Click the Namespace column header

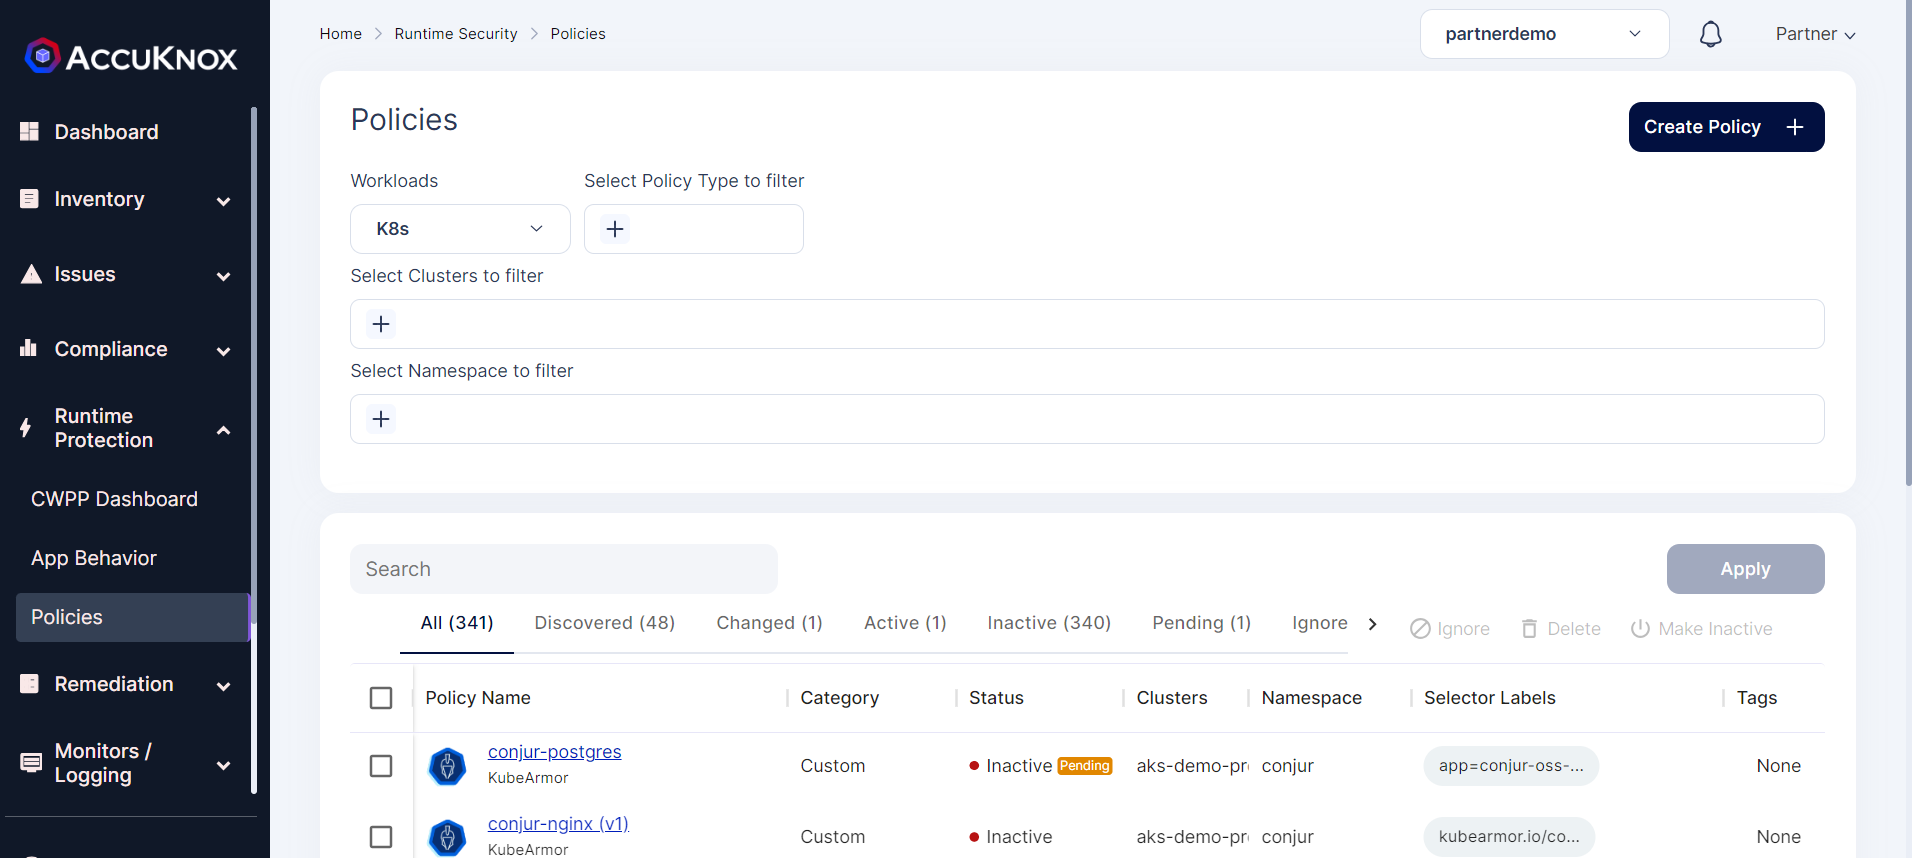click(x=1312, y=698)
